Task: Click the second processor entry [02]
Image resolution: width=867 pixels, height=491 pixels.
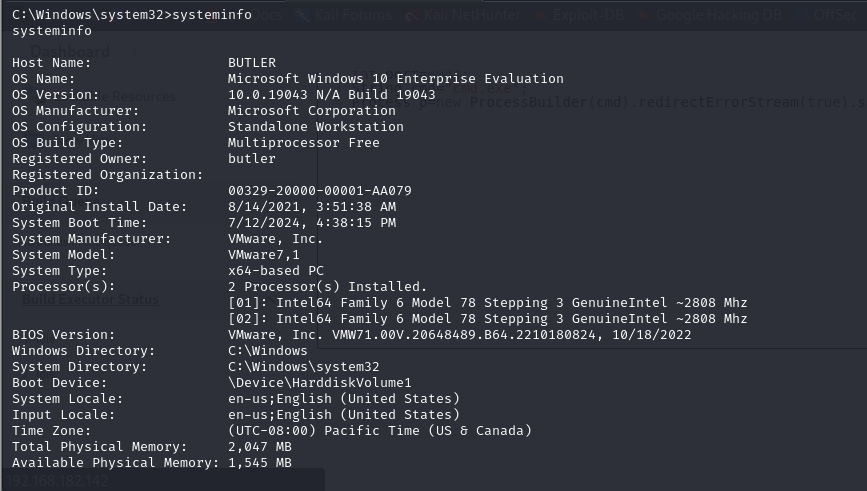Action: 487,319
